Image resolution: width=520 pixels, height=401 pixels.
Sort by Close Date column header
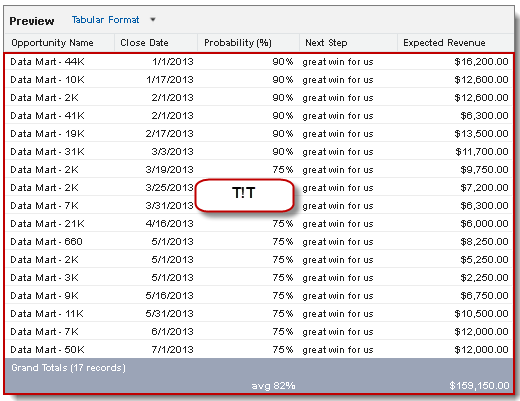[144, 43]
